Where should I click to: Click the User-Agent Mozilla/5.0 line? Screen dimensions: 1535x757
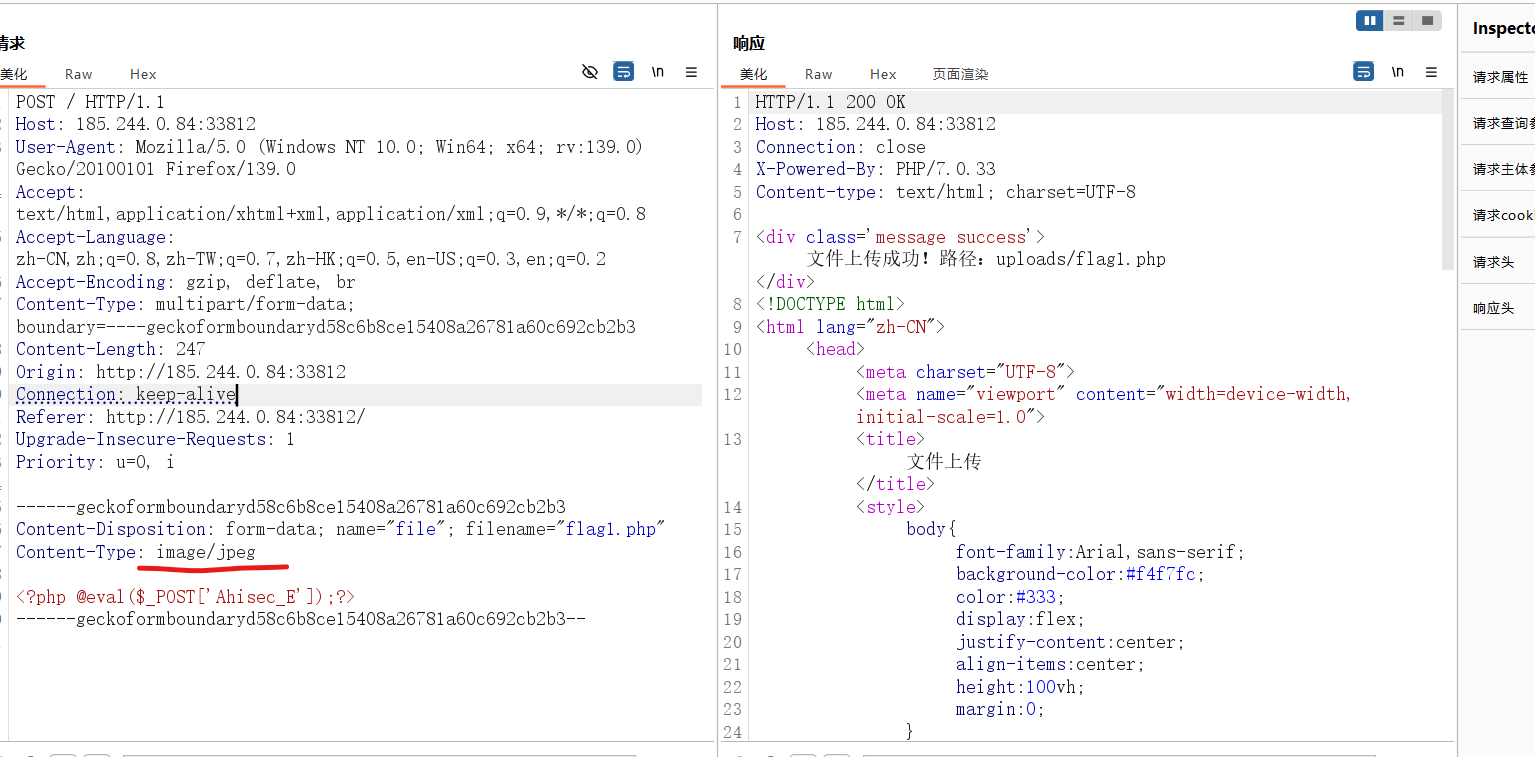click(x=329, y=147)
